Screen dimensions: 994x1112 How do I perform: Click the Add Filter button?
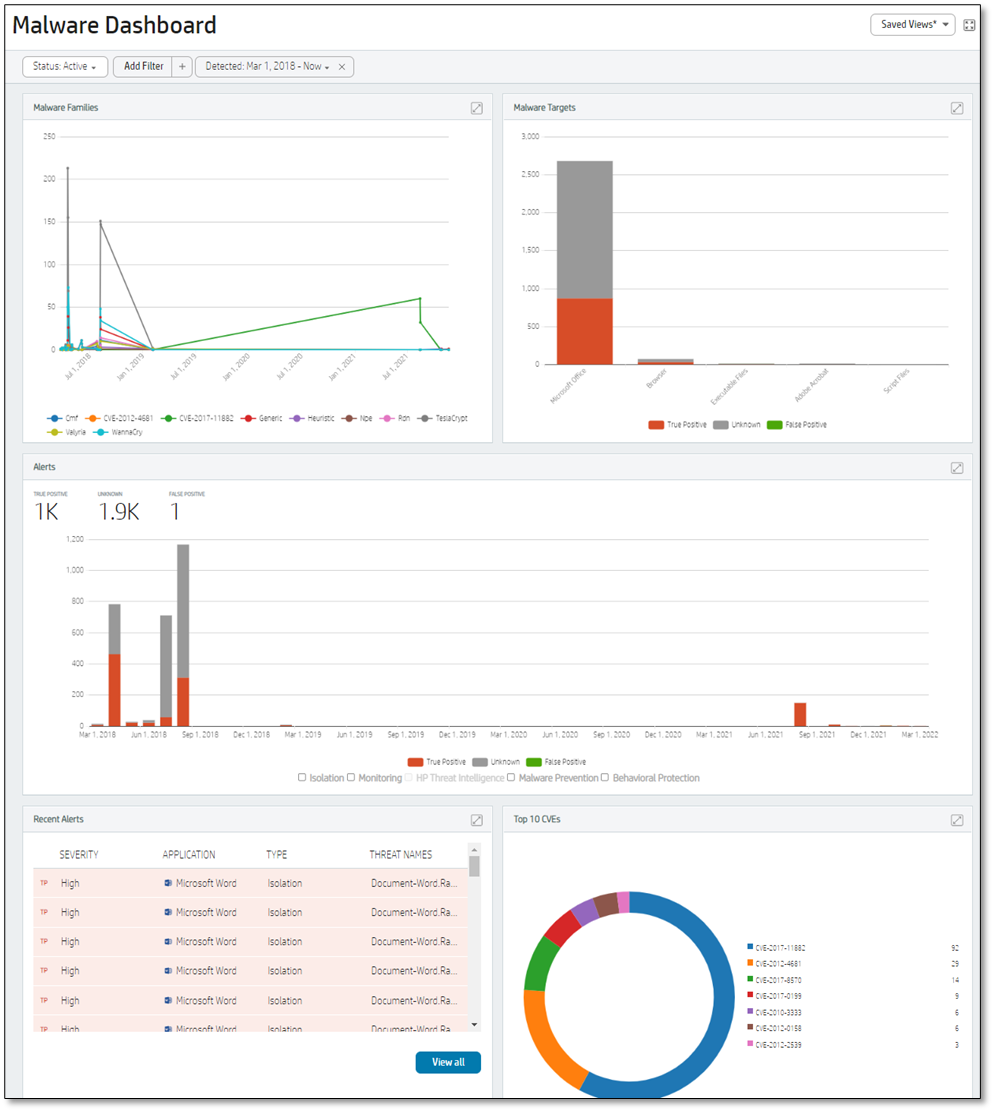pos(142,66)
